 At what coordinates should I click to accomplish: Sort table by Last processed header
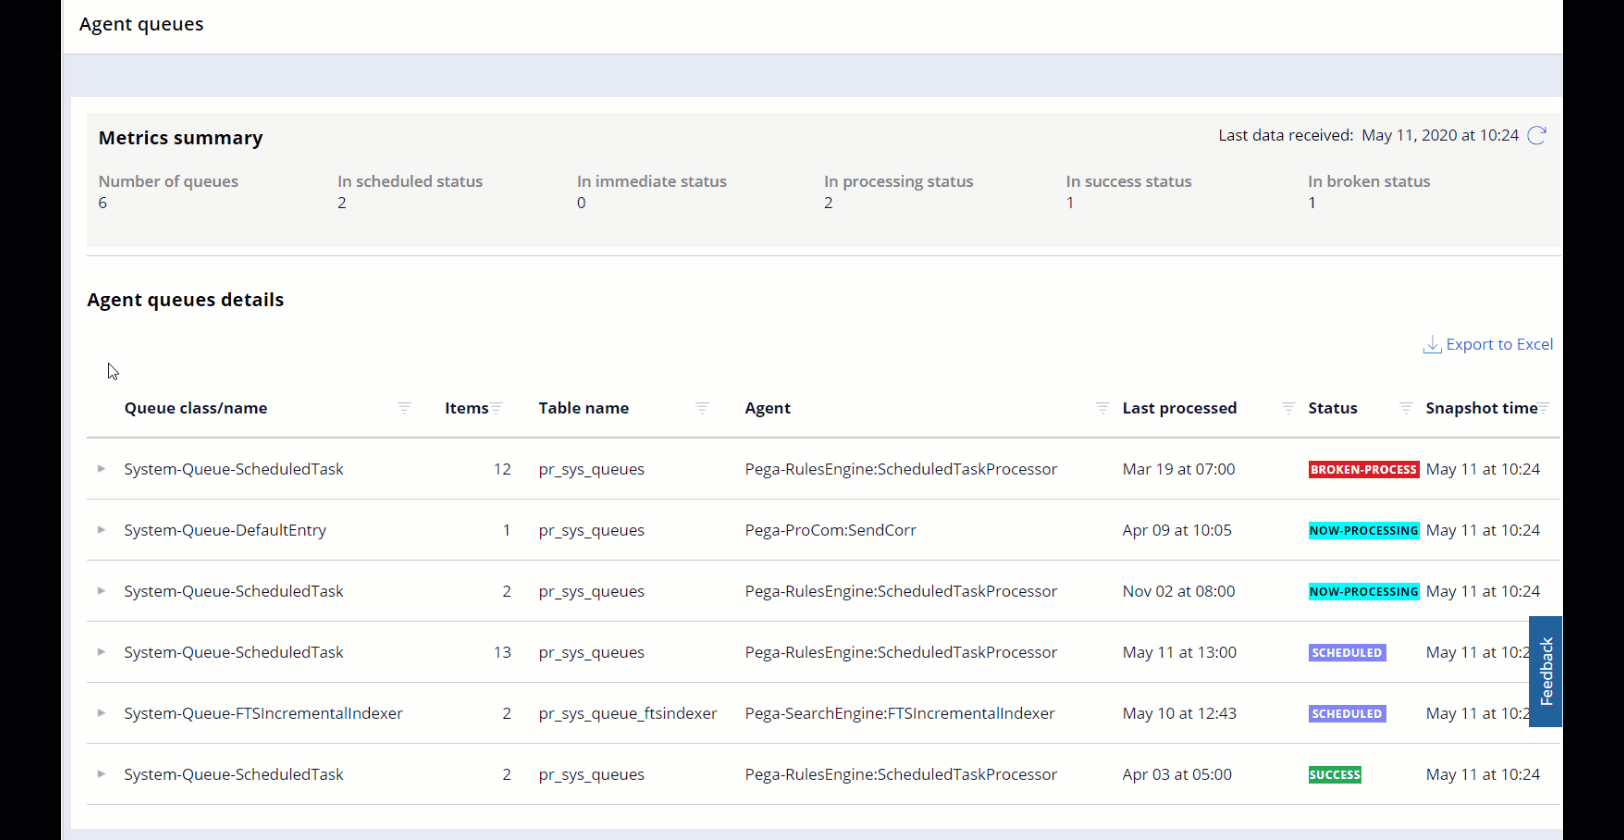[1179, 408]
